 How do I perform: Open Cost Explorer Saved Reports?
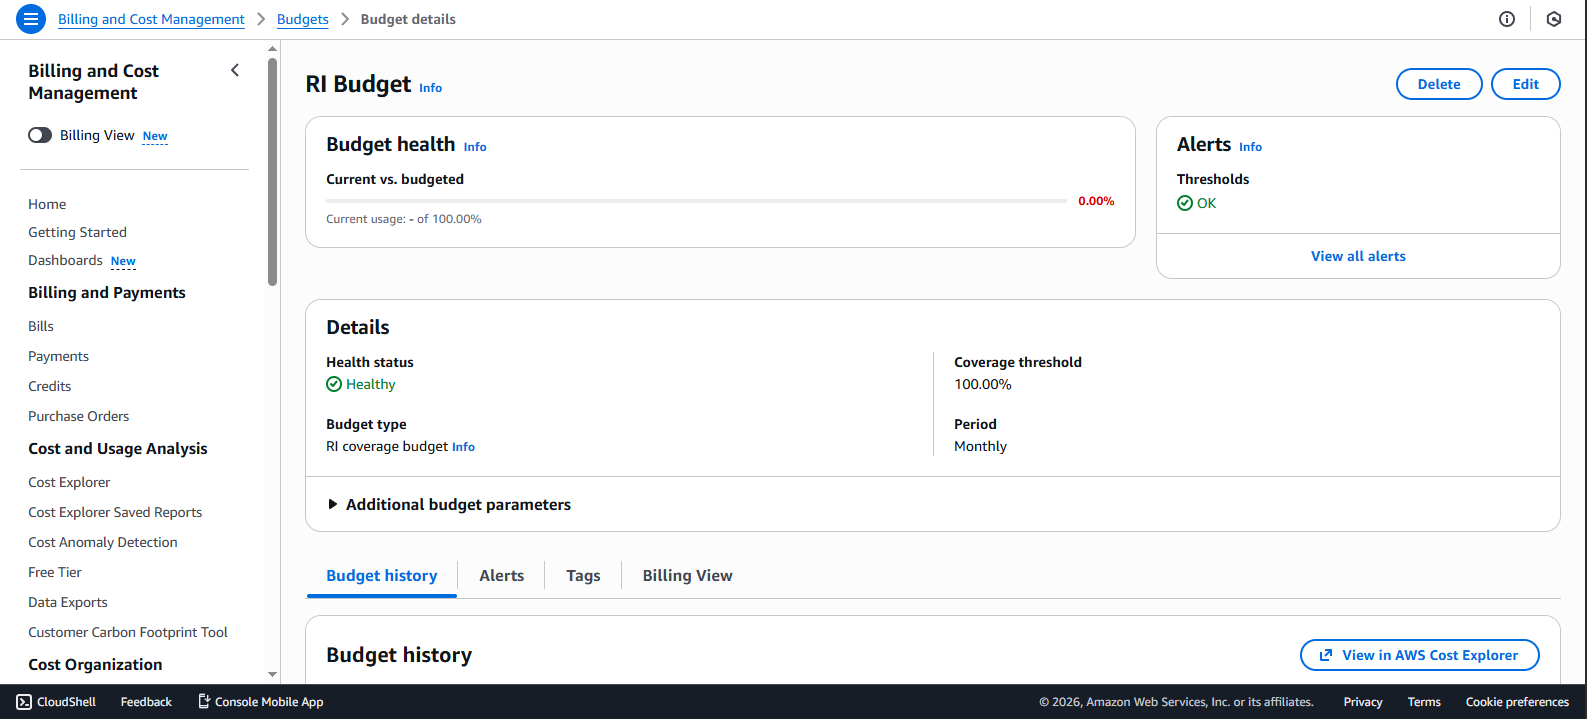pos(115,512)
